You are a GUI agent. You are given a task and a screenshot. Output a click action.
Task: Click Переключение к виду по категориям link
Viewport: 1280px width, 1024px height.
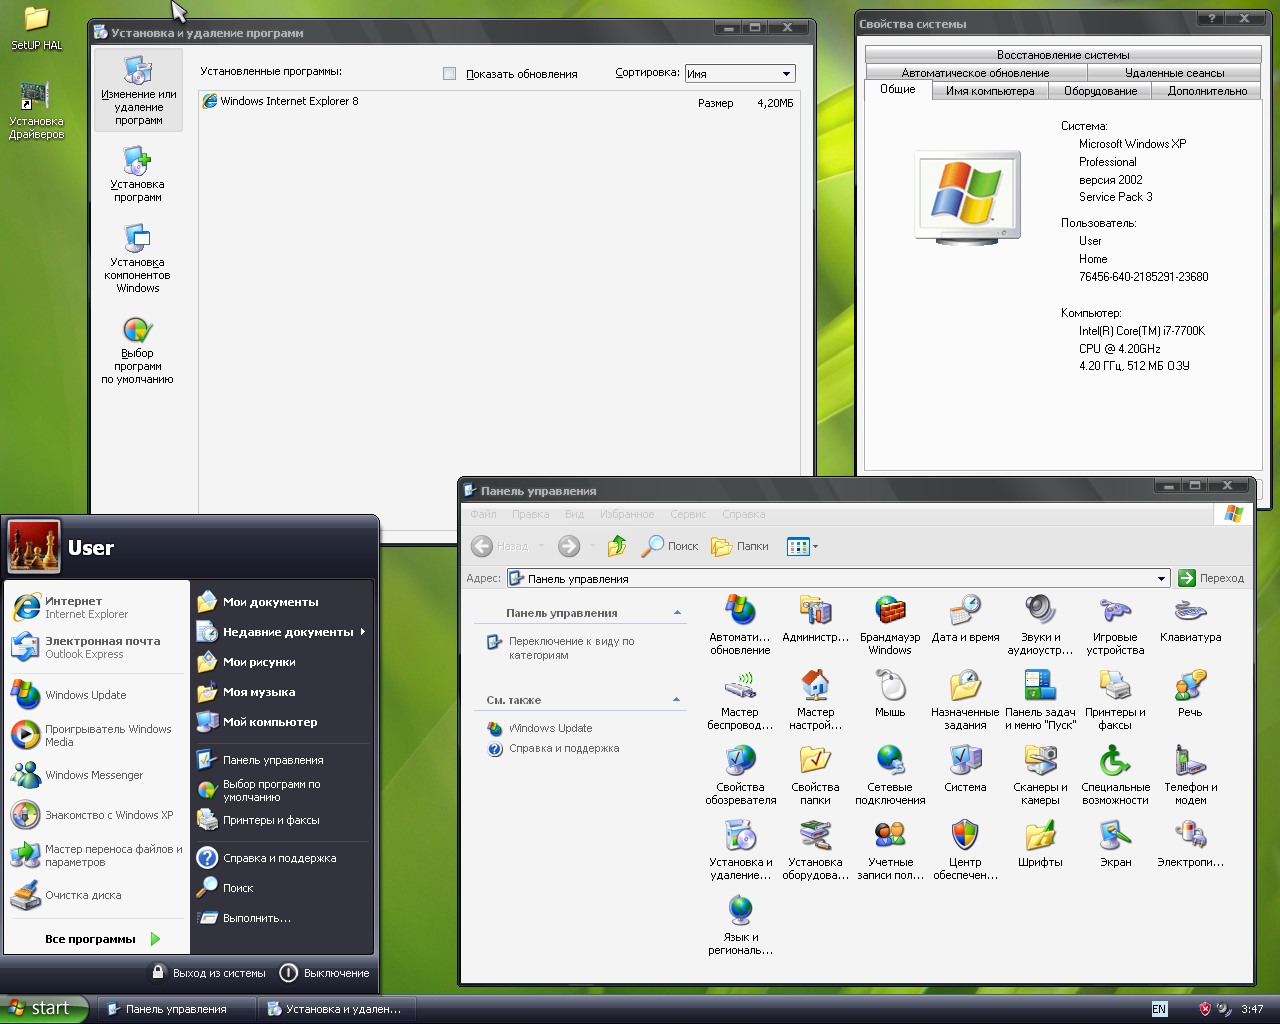pos(571,648)
